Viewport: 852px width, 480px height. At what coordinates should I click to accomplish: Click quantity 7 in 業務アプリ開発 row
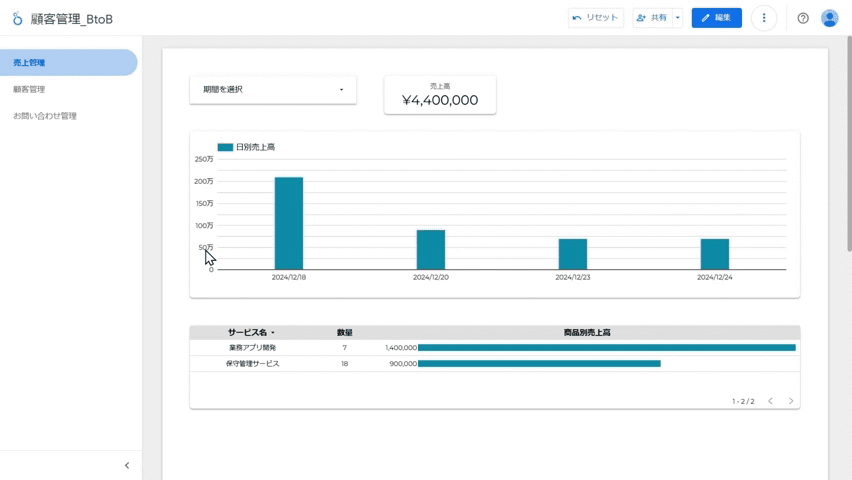point(344,348)
